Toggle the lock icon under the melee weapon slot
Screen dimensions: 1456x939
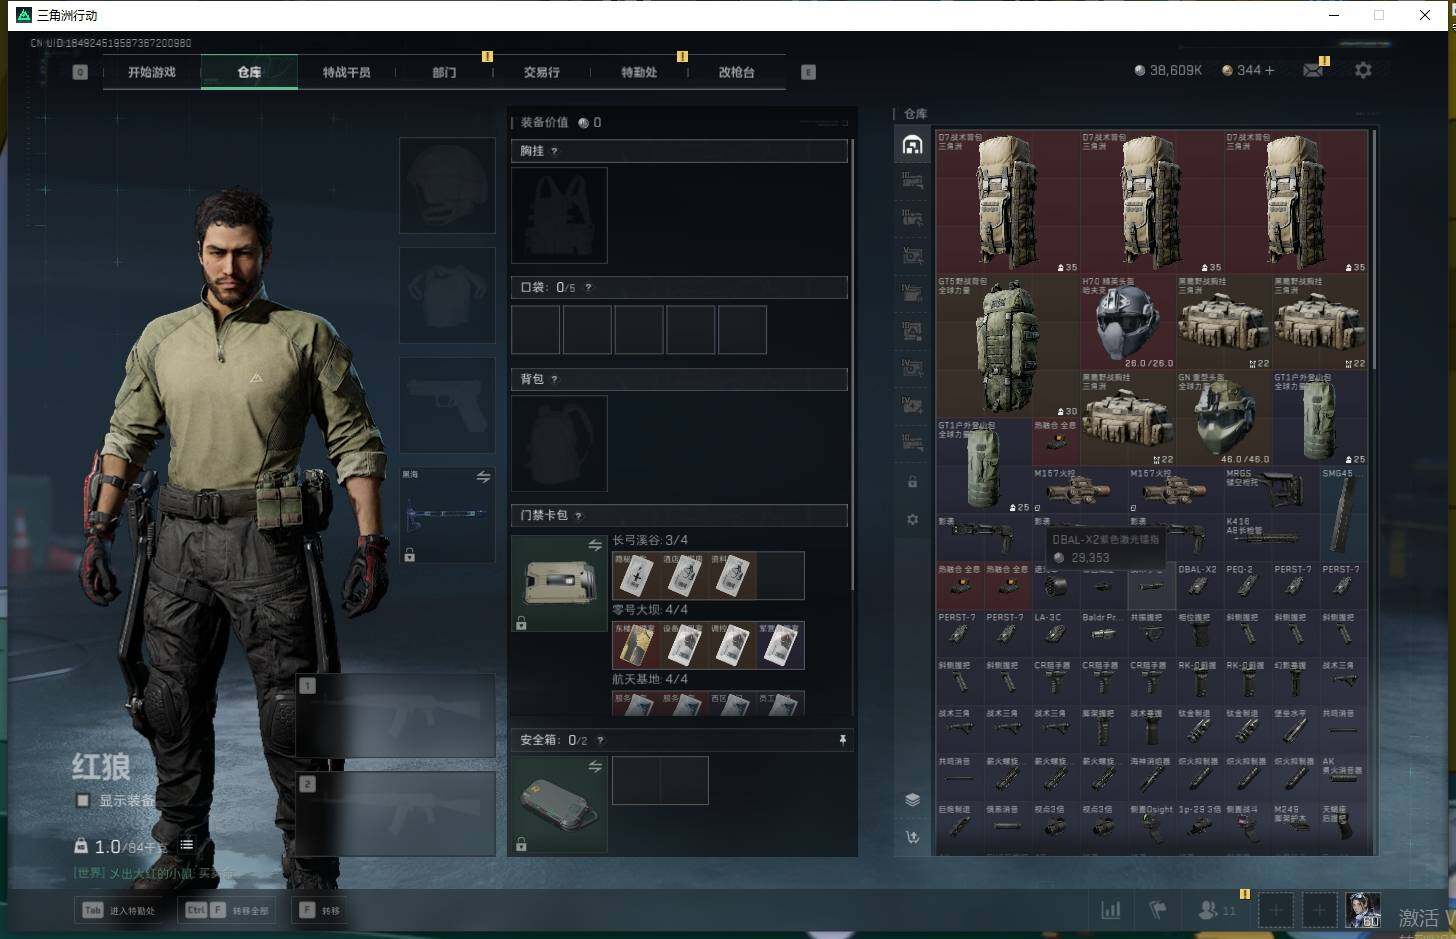click(409, 555)
